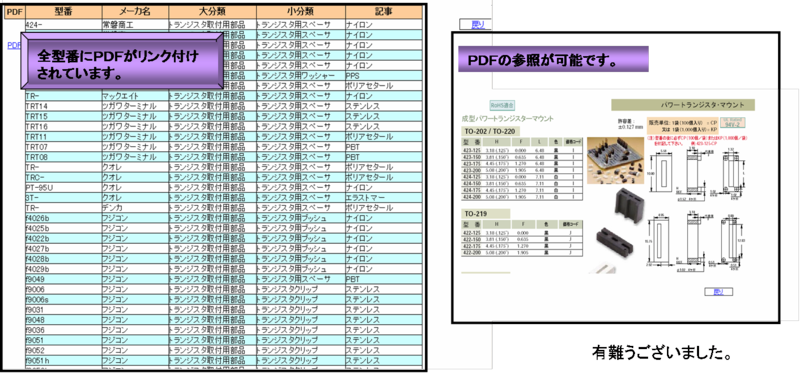800x373 pixels.
Task: Click the f9051 model number cell
Action: point(63,341)
